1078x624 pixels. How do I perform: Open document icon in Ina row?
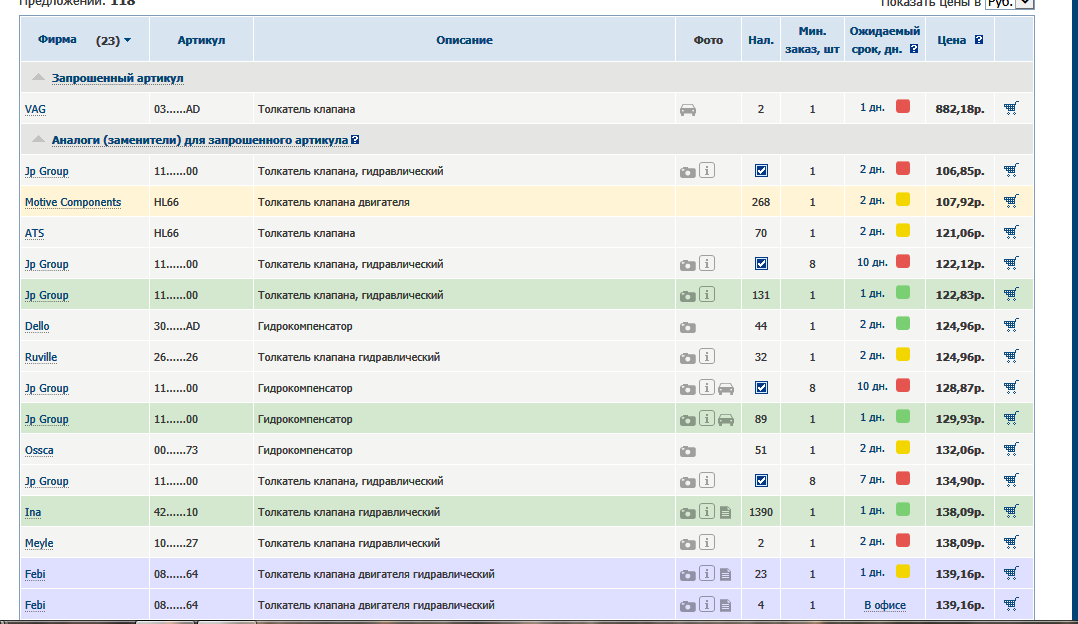725,513
